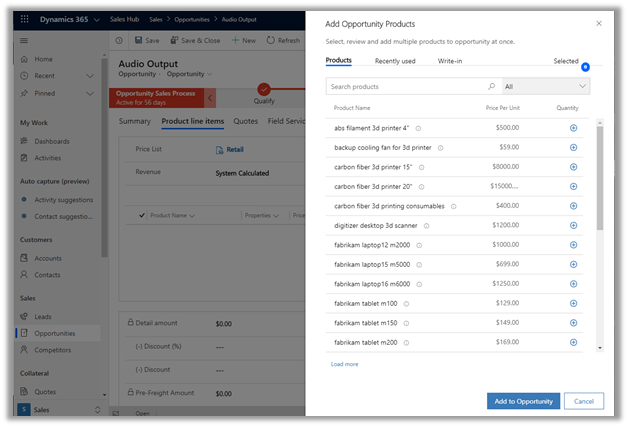628x427 pixels.
Task: Click the Search products input field
Action: point(405,87)
